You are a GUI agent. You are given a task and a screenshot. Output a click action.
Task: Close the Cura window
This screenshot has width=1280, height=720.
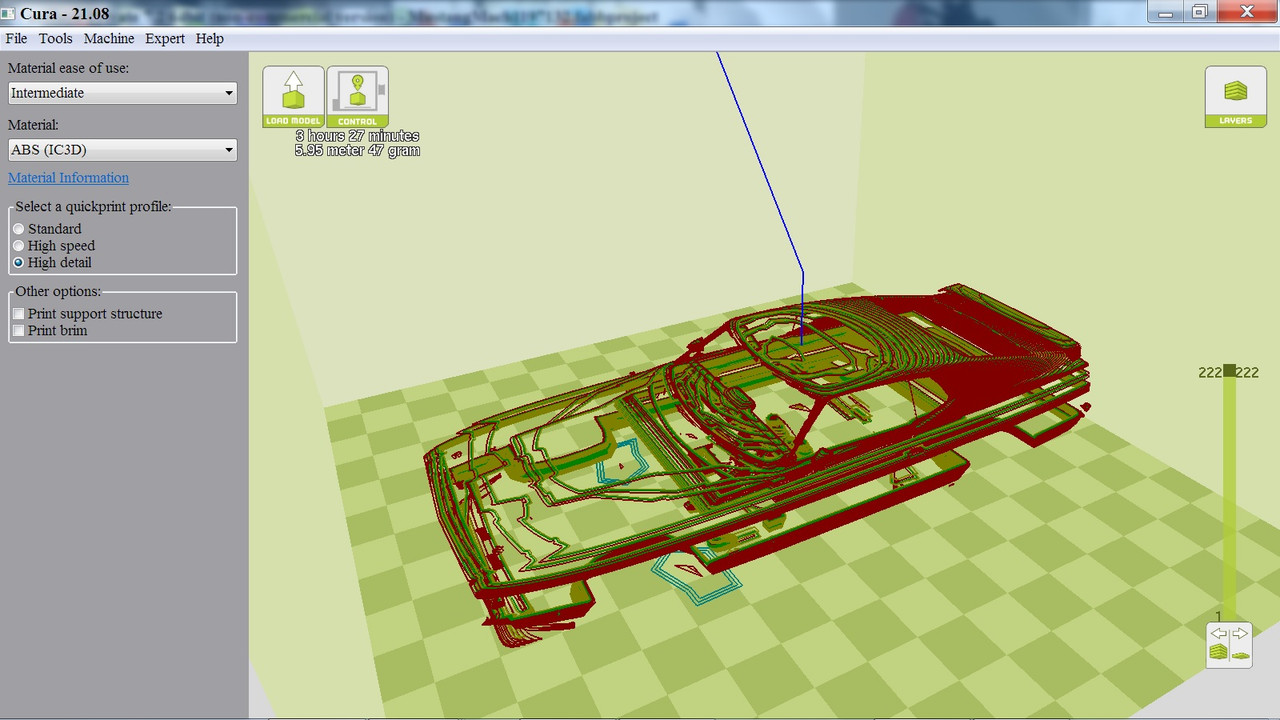(1246, 12)
